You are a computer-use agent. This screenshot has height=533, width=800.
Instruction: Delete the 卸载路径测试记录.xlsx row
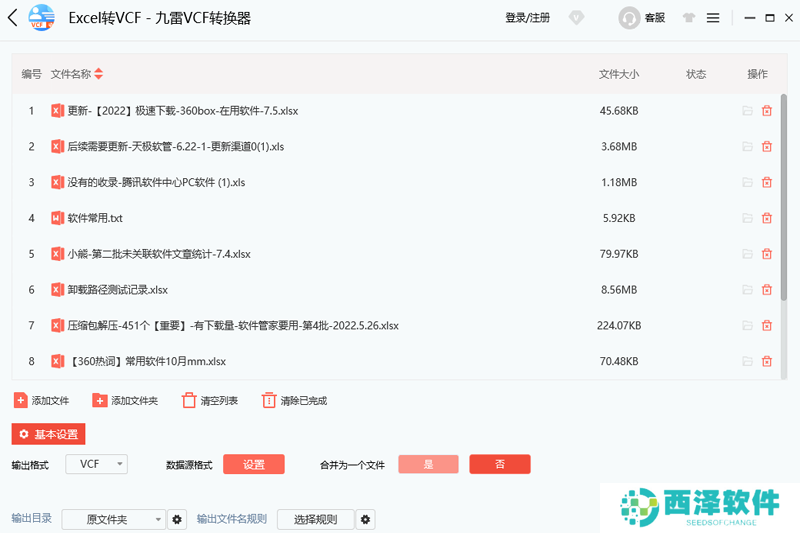pos(767,290)
